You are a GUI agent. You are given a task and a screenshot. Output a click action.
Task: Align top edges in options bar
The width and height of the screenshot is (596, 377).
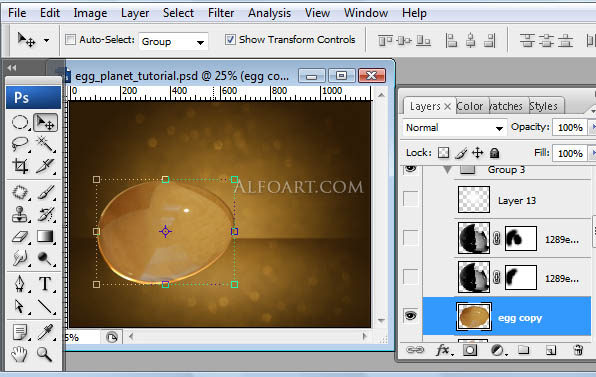(385, 40)
